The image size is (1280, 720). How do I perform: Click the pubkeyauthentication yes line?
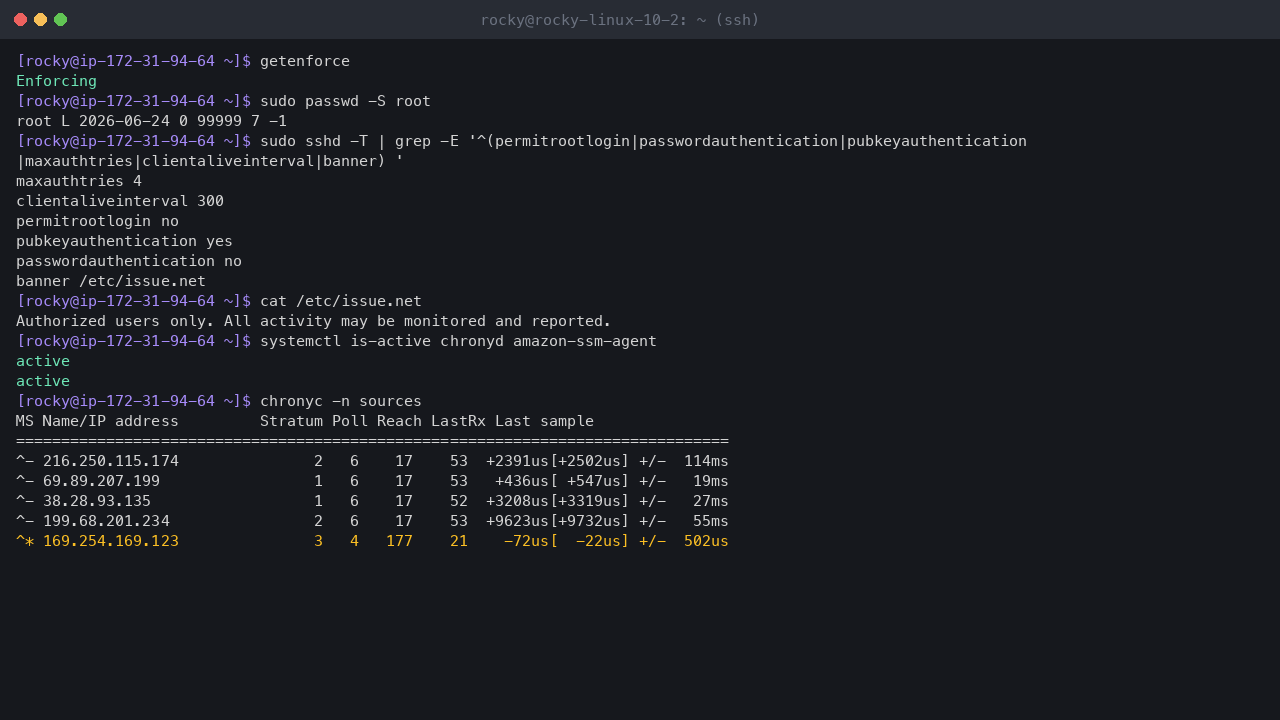coord(124,241)
